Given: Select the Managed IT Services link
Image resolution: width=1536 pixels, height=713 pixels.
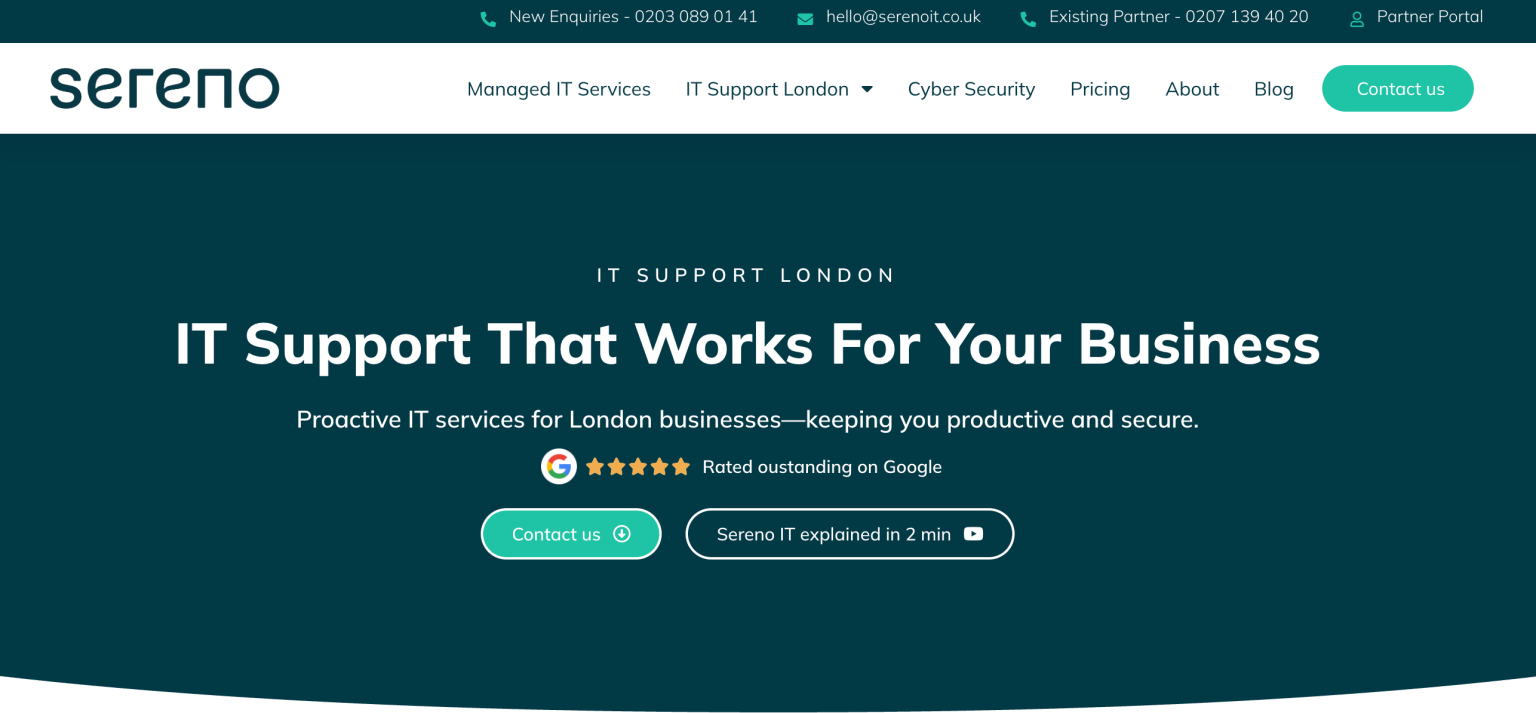Looking at the screenshot, I should coord(558,89).
